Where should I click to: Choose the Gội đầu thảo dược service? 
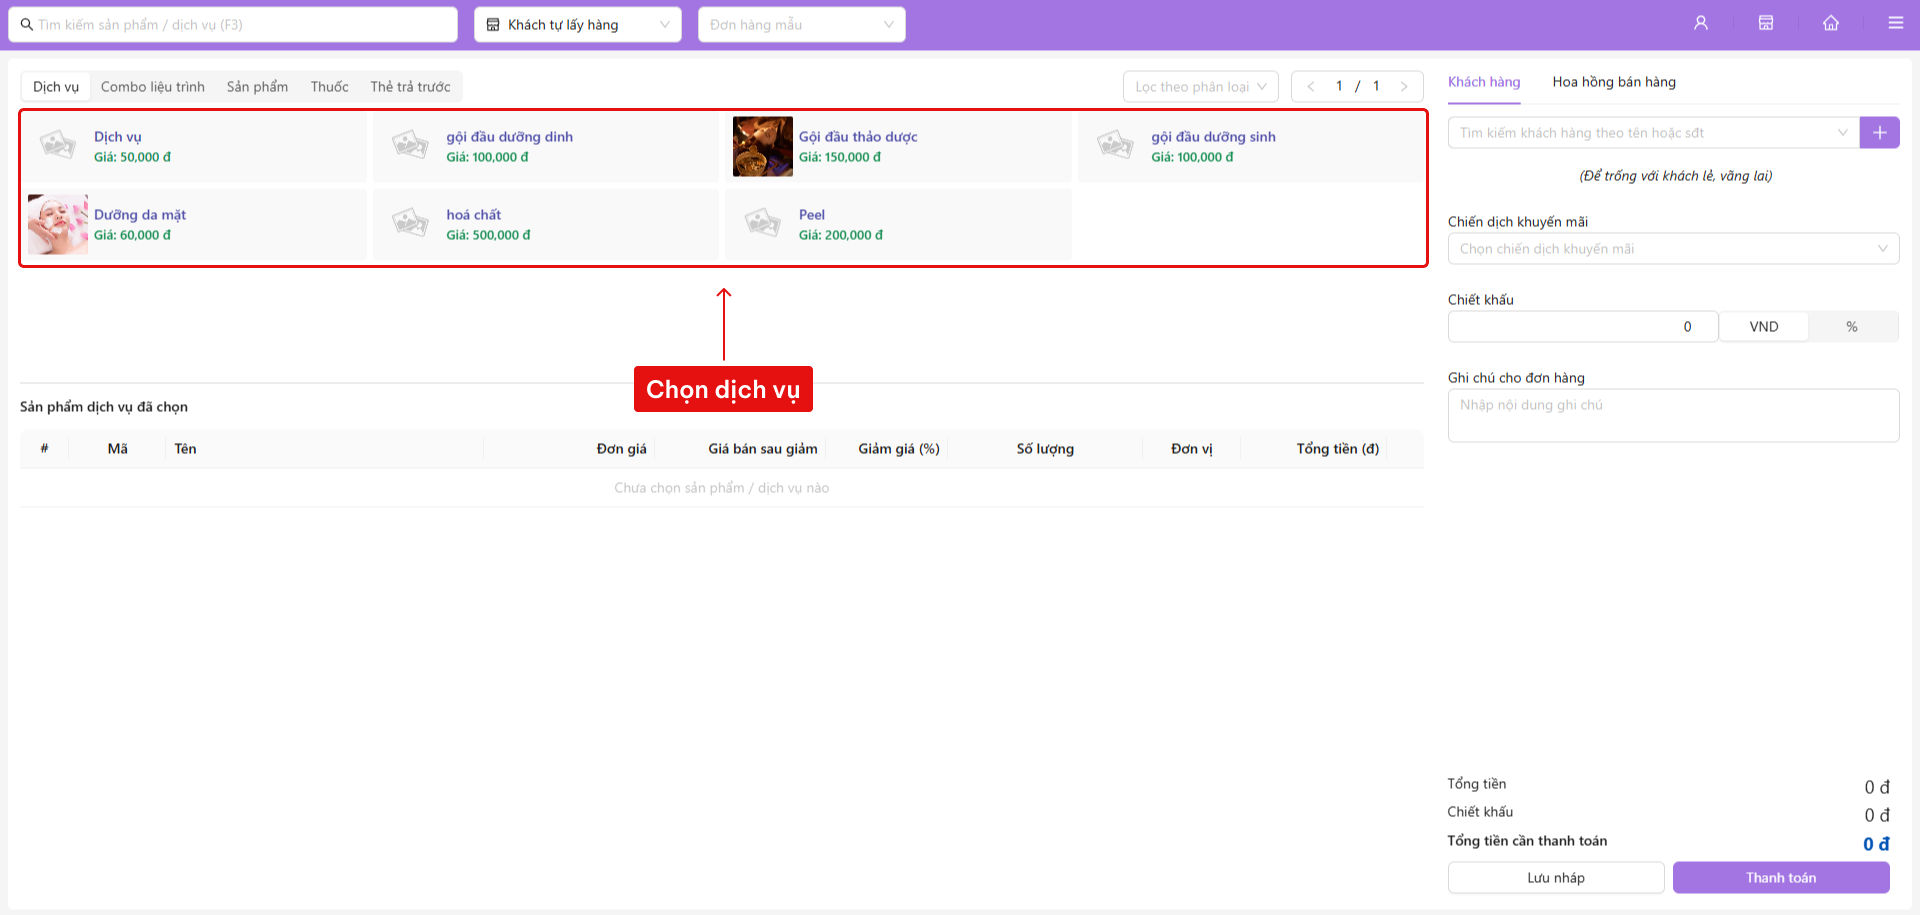click(x=898, y=146)
